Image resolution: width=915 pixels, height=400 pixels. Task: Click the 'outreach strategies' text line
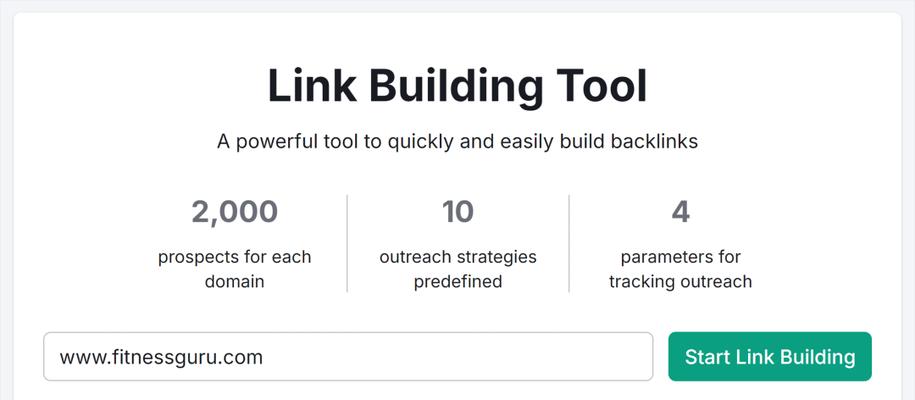coord(458,257)
